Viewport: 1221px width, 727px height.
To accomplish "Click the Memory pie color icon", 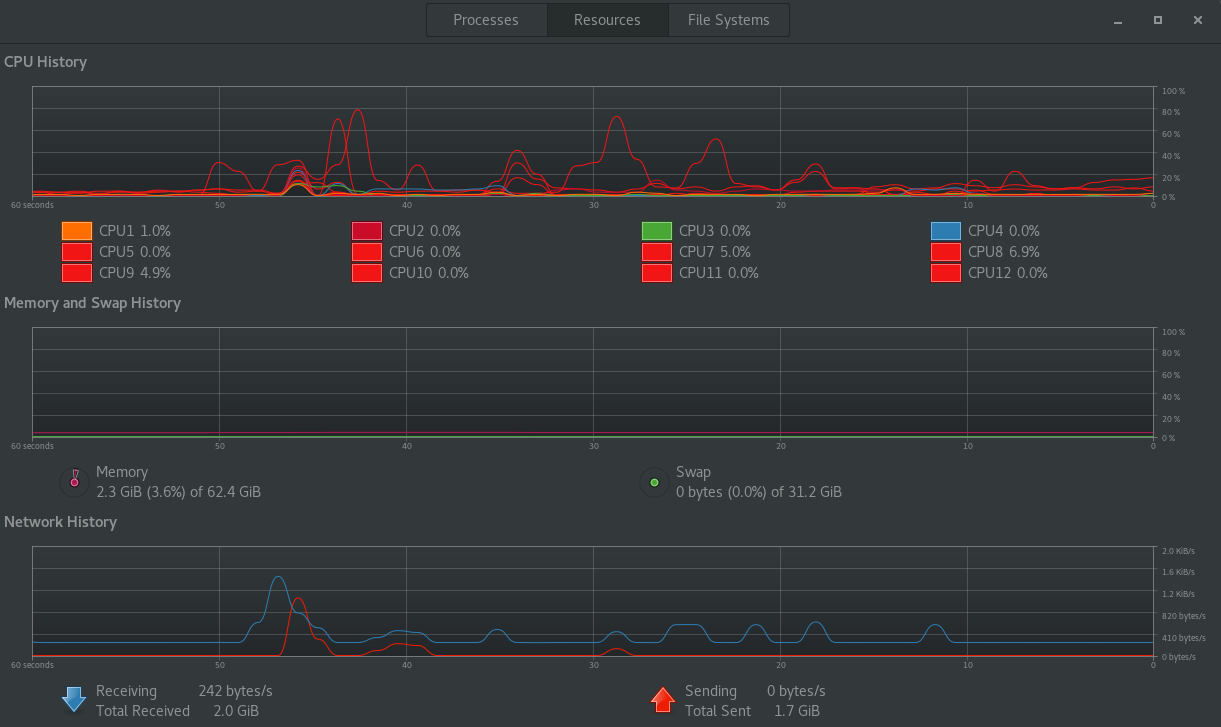I will (74, 482).
